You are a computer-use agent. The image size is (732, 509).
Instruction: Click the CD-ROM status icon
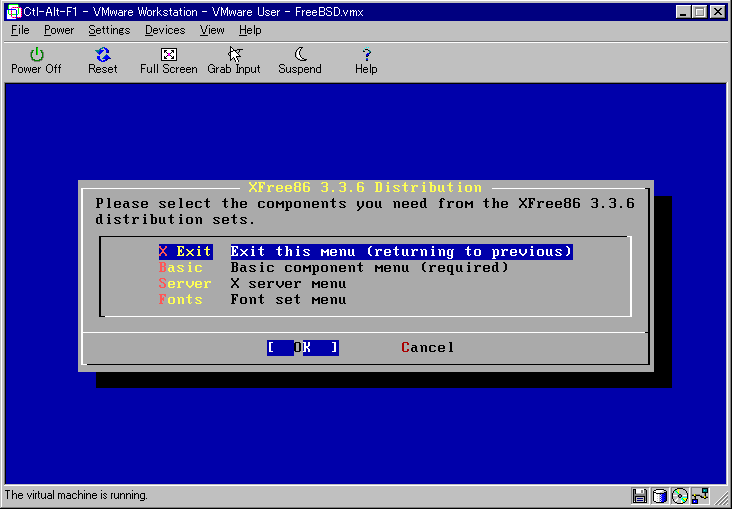coord(680,496)
